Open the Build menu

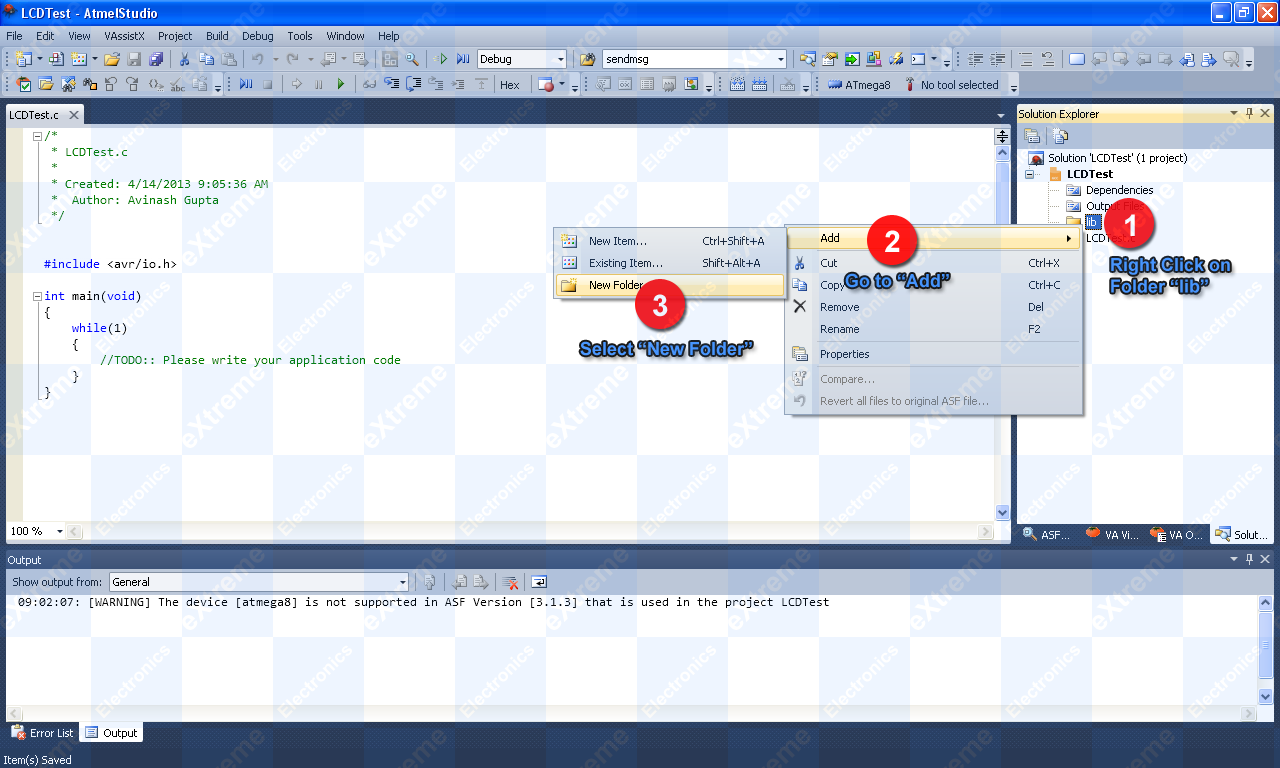pyautogui.click(x=217, y=36)
